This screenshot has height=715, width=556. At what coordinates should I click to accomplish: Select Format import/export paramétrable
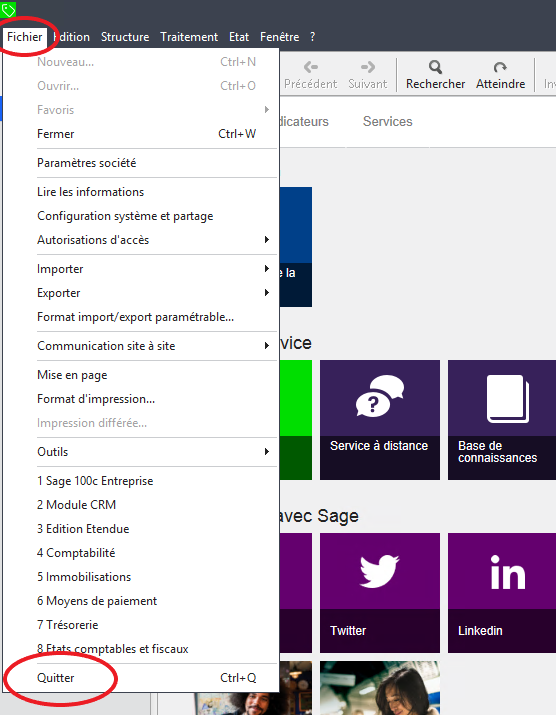[141, 317]
